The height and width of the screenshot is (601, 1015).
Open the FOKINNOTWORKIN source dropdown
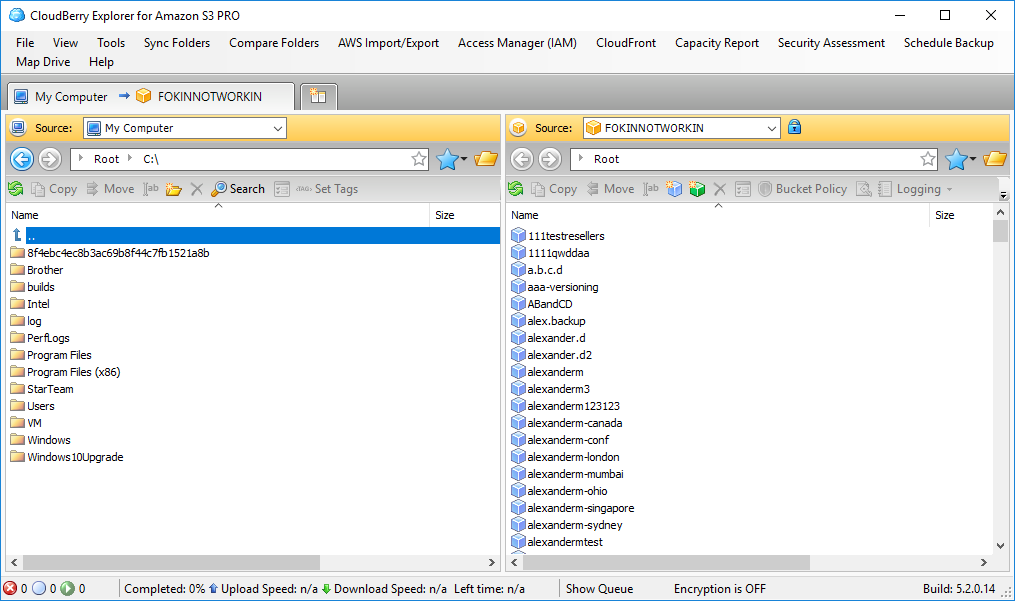(772, 128)
